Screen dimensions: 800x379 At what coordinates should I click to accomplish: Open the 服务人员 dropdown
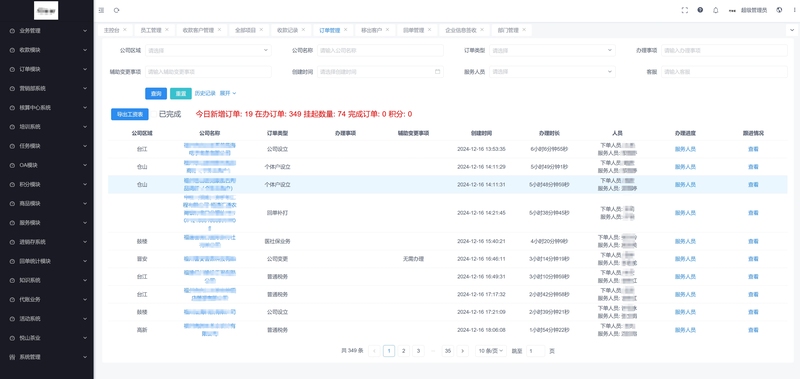[x=552, y=72]
